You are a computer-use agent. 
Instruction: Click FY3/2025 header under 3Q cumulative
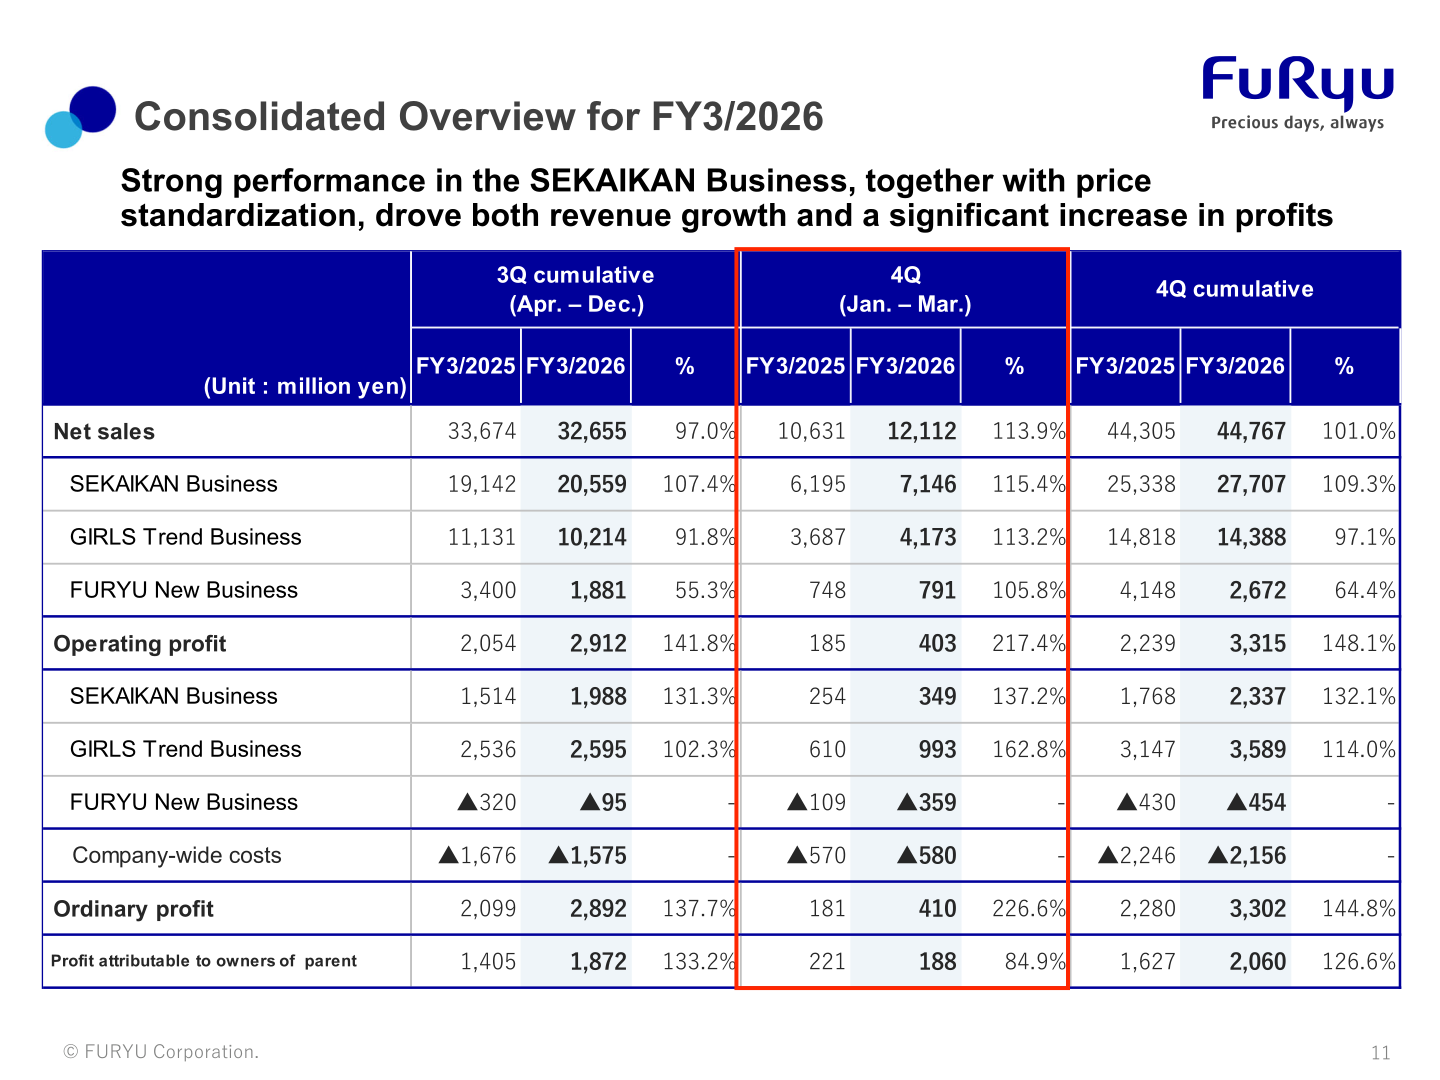coord(466,366)
